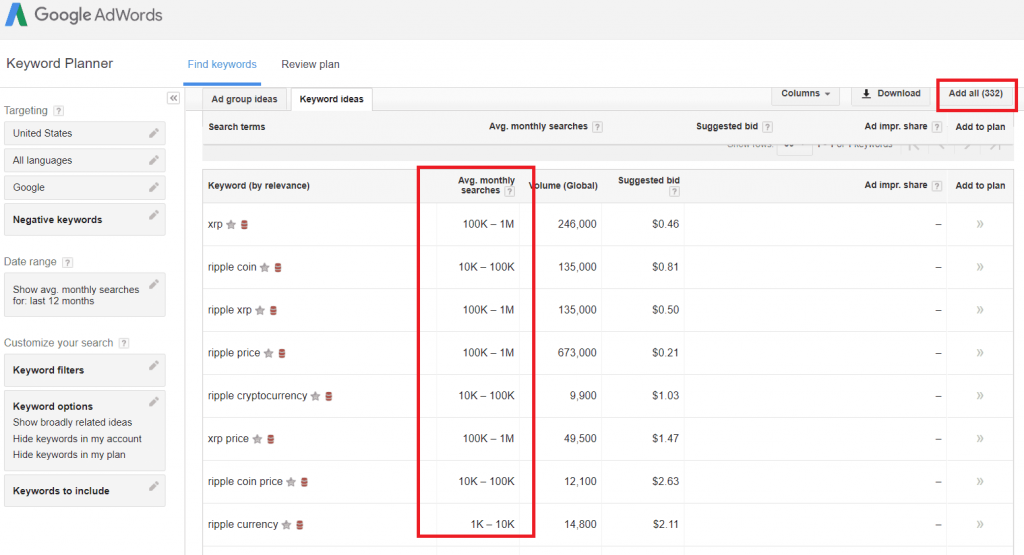Add ripple coin to plan arrow

click(980, 267)
